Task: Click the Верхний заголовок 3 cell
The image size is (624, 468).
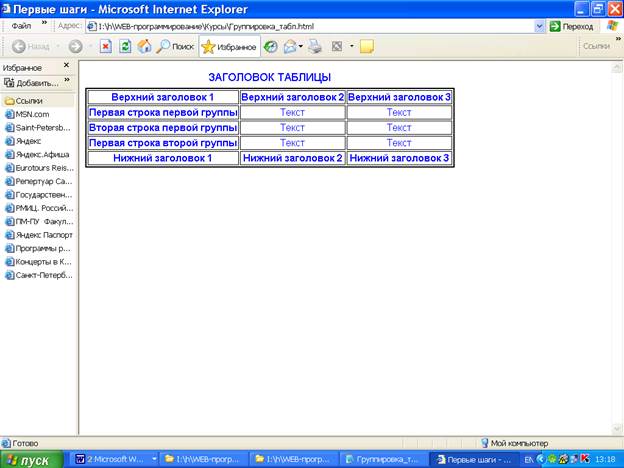Action: [x=399, y=97]
